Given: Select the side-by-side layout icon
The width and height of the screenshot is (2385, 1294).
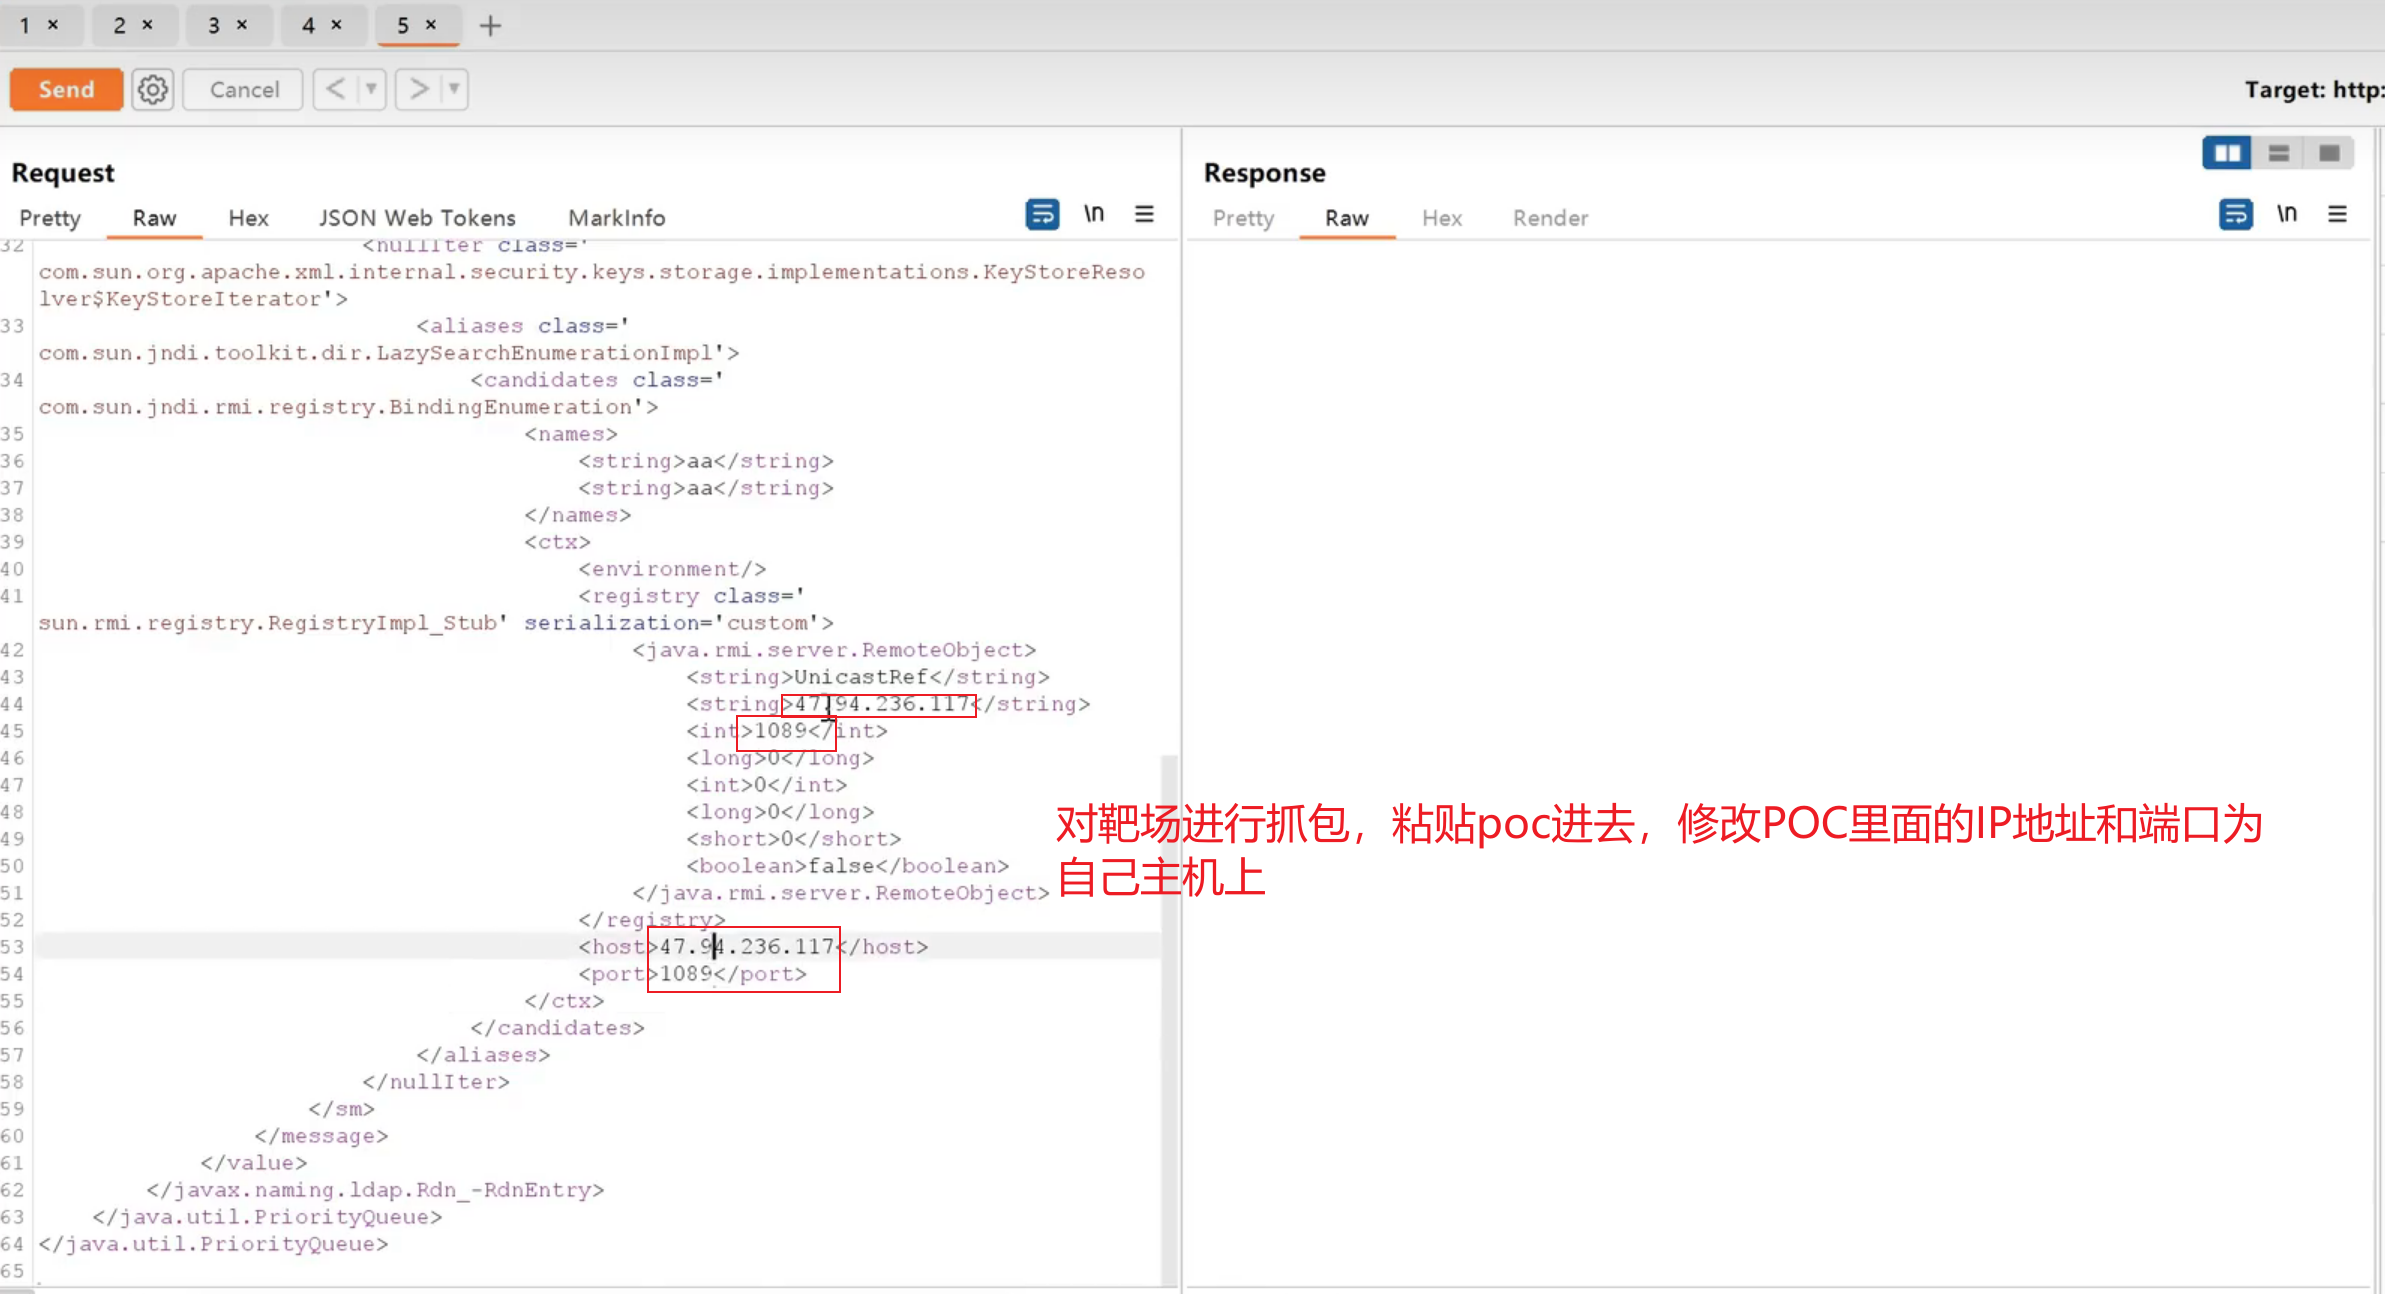Looking at the screenshot, I should tap(2227, 153).
